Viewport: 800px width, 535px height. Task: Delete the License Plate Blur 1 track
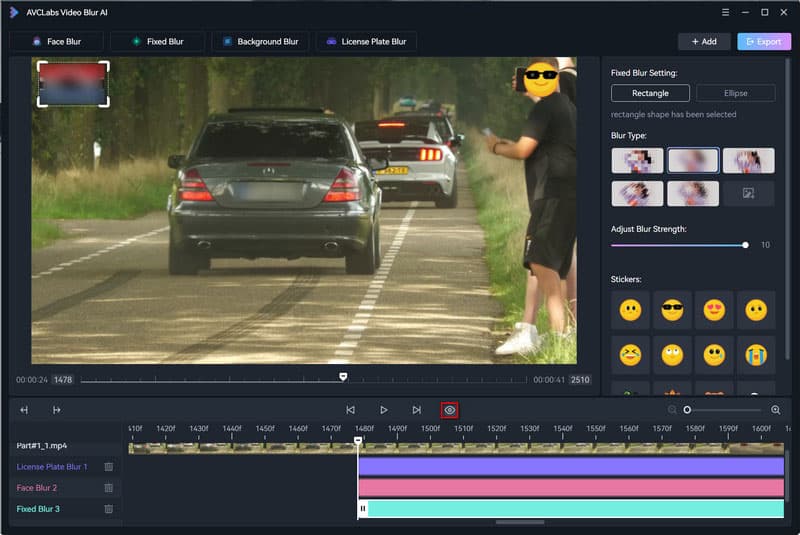[109, 467]
